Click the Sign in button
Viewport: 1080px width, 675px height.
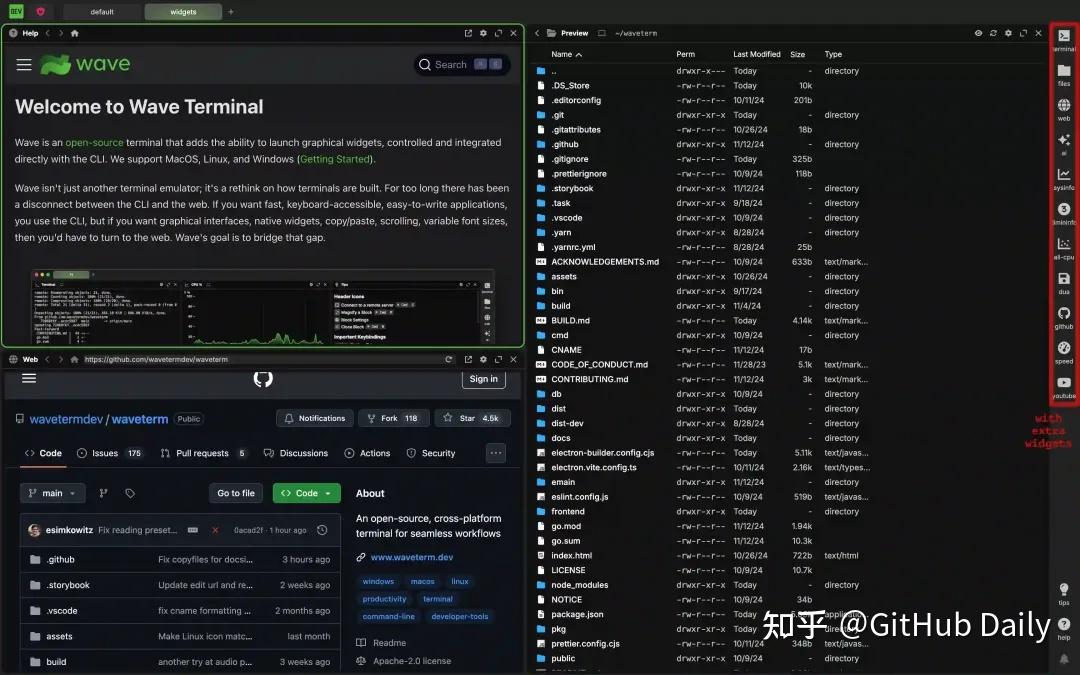pyautogui.click(x=484, y=379)
